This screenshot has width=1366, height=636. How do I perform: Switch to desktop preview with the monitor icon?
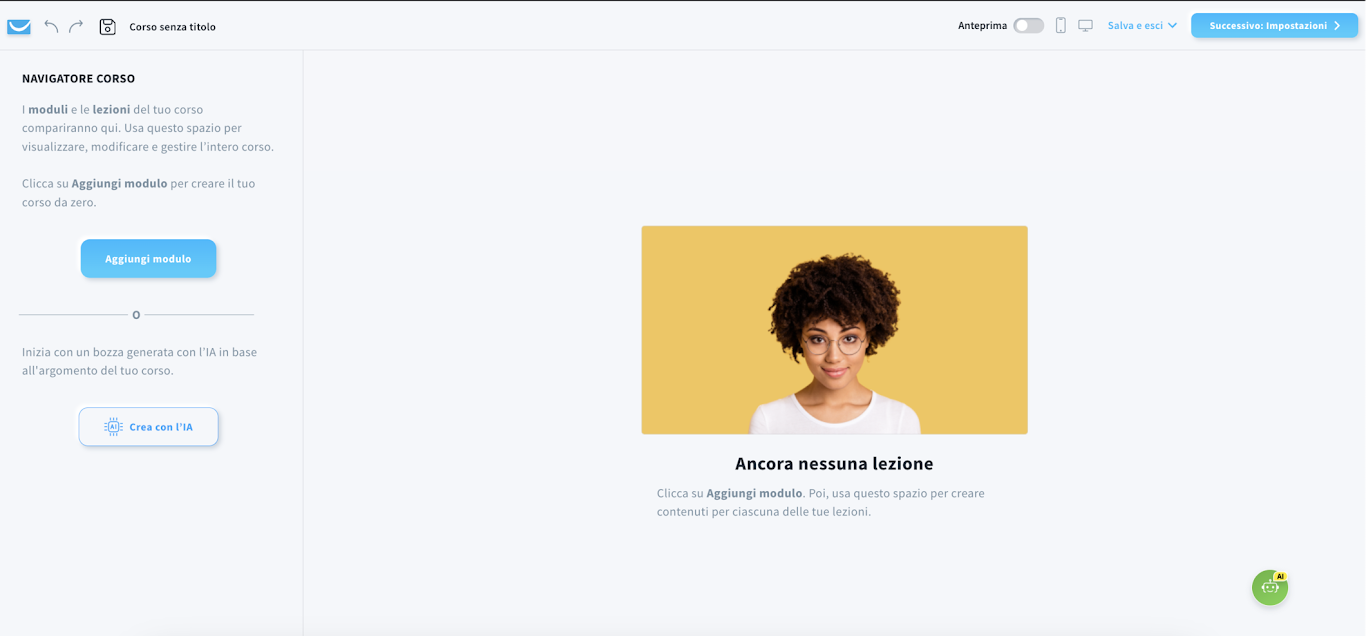(1085, 25)
